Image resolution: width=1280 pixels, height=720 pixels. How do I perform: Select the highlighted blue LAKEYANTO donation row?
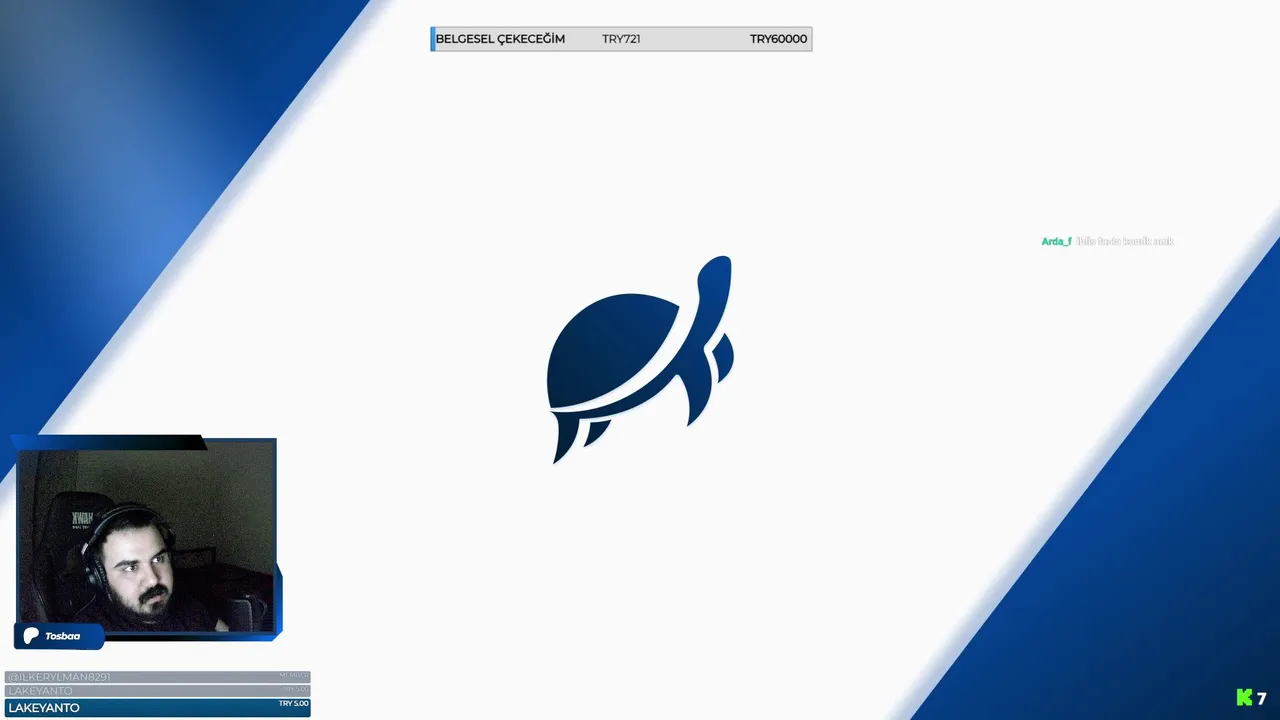158,708
